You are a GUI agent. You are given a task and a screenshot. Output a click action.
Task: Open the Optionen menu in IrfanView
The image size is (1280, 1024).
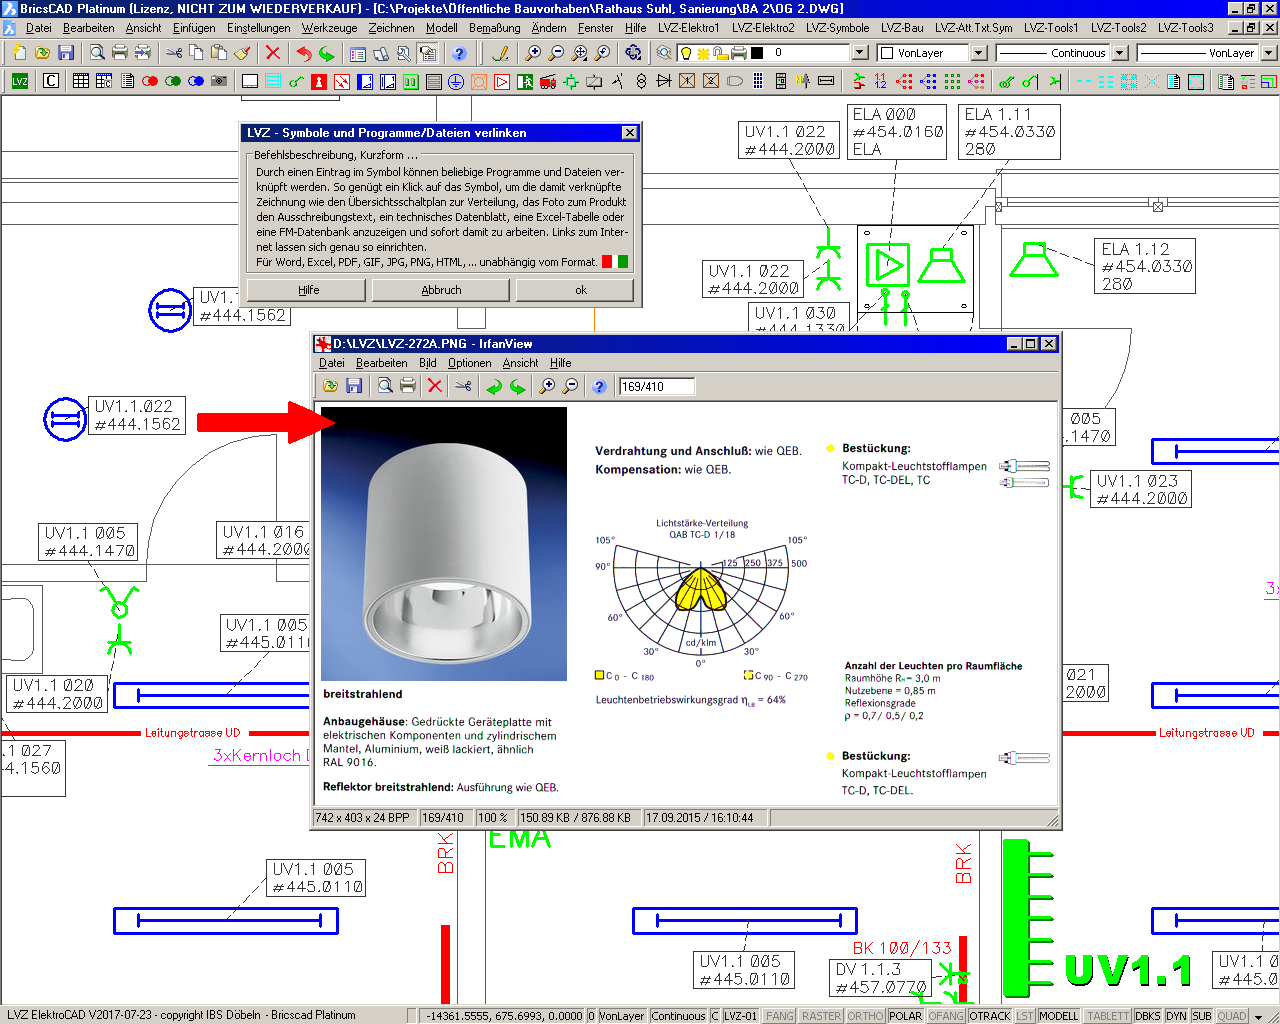[470, 363]
